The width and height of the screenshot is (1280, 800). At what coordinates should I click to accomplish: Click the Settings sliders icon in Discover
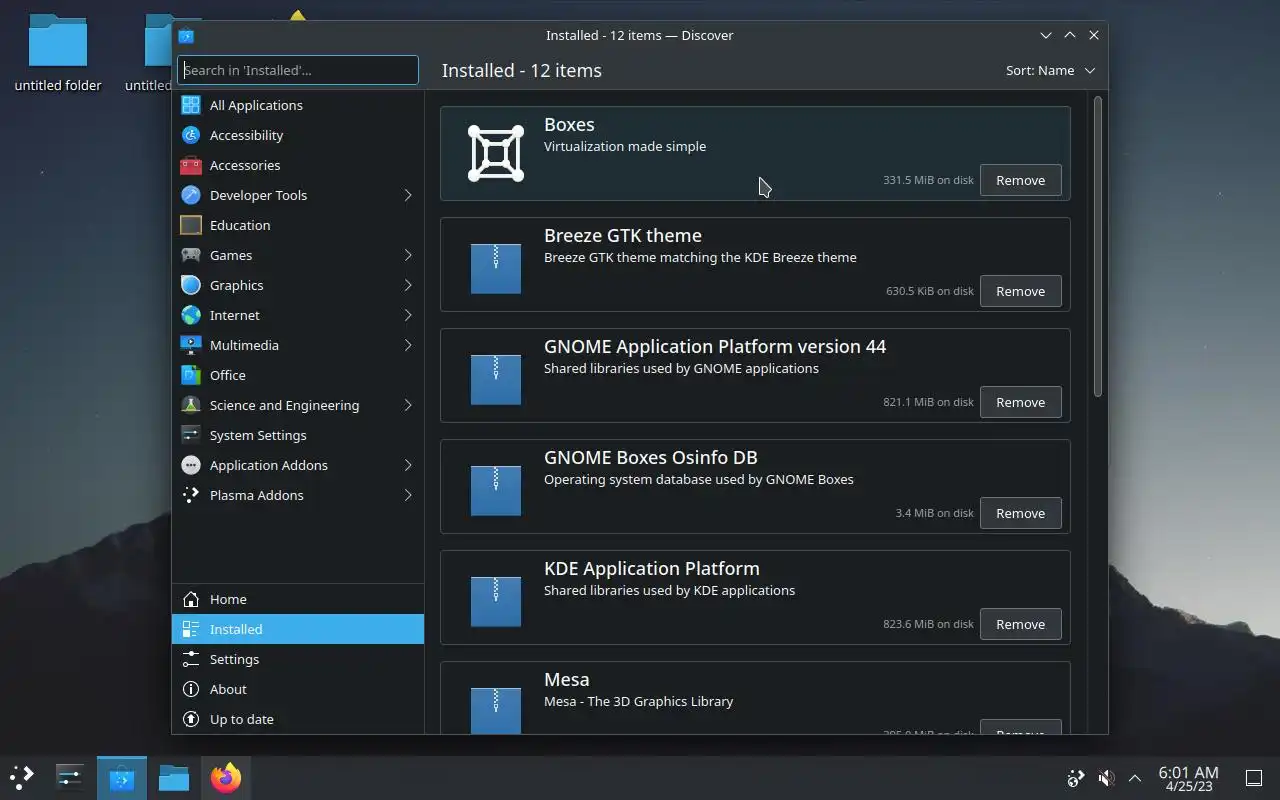191,659
